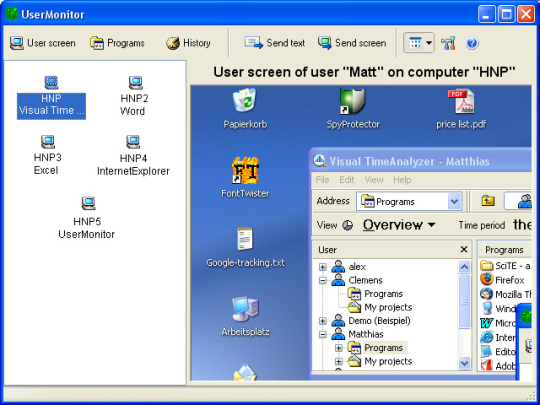Image resolution: width=540 pixels, height=405 pixels.
Task: Open the Address Programs combo box
Action: (409, 201)
